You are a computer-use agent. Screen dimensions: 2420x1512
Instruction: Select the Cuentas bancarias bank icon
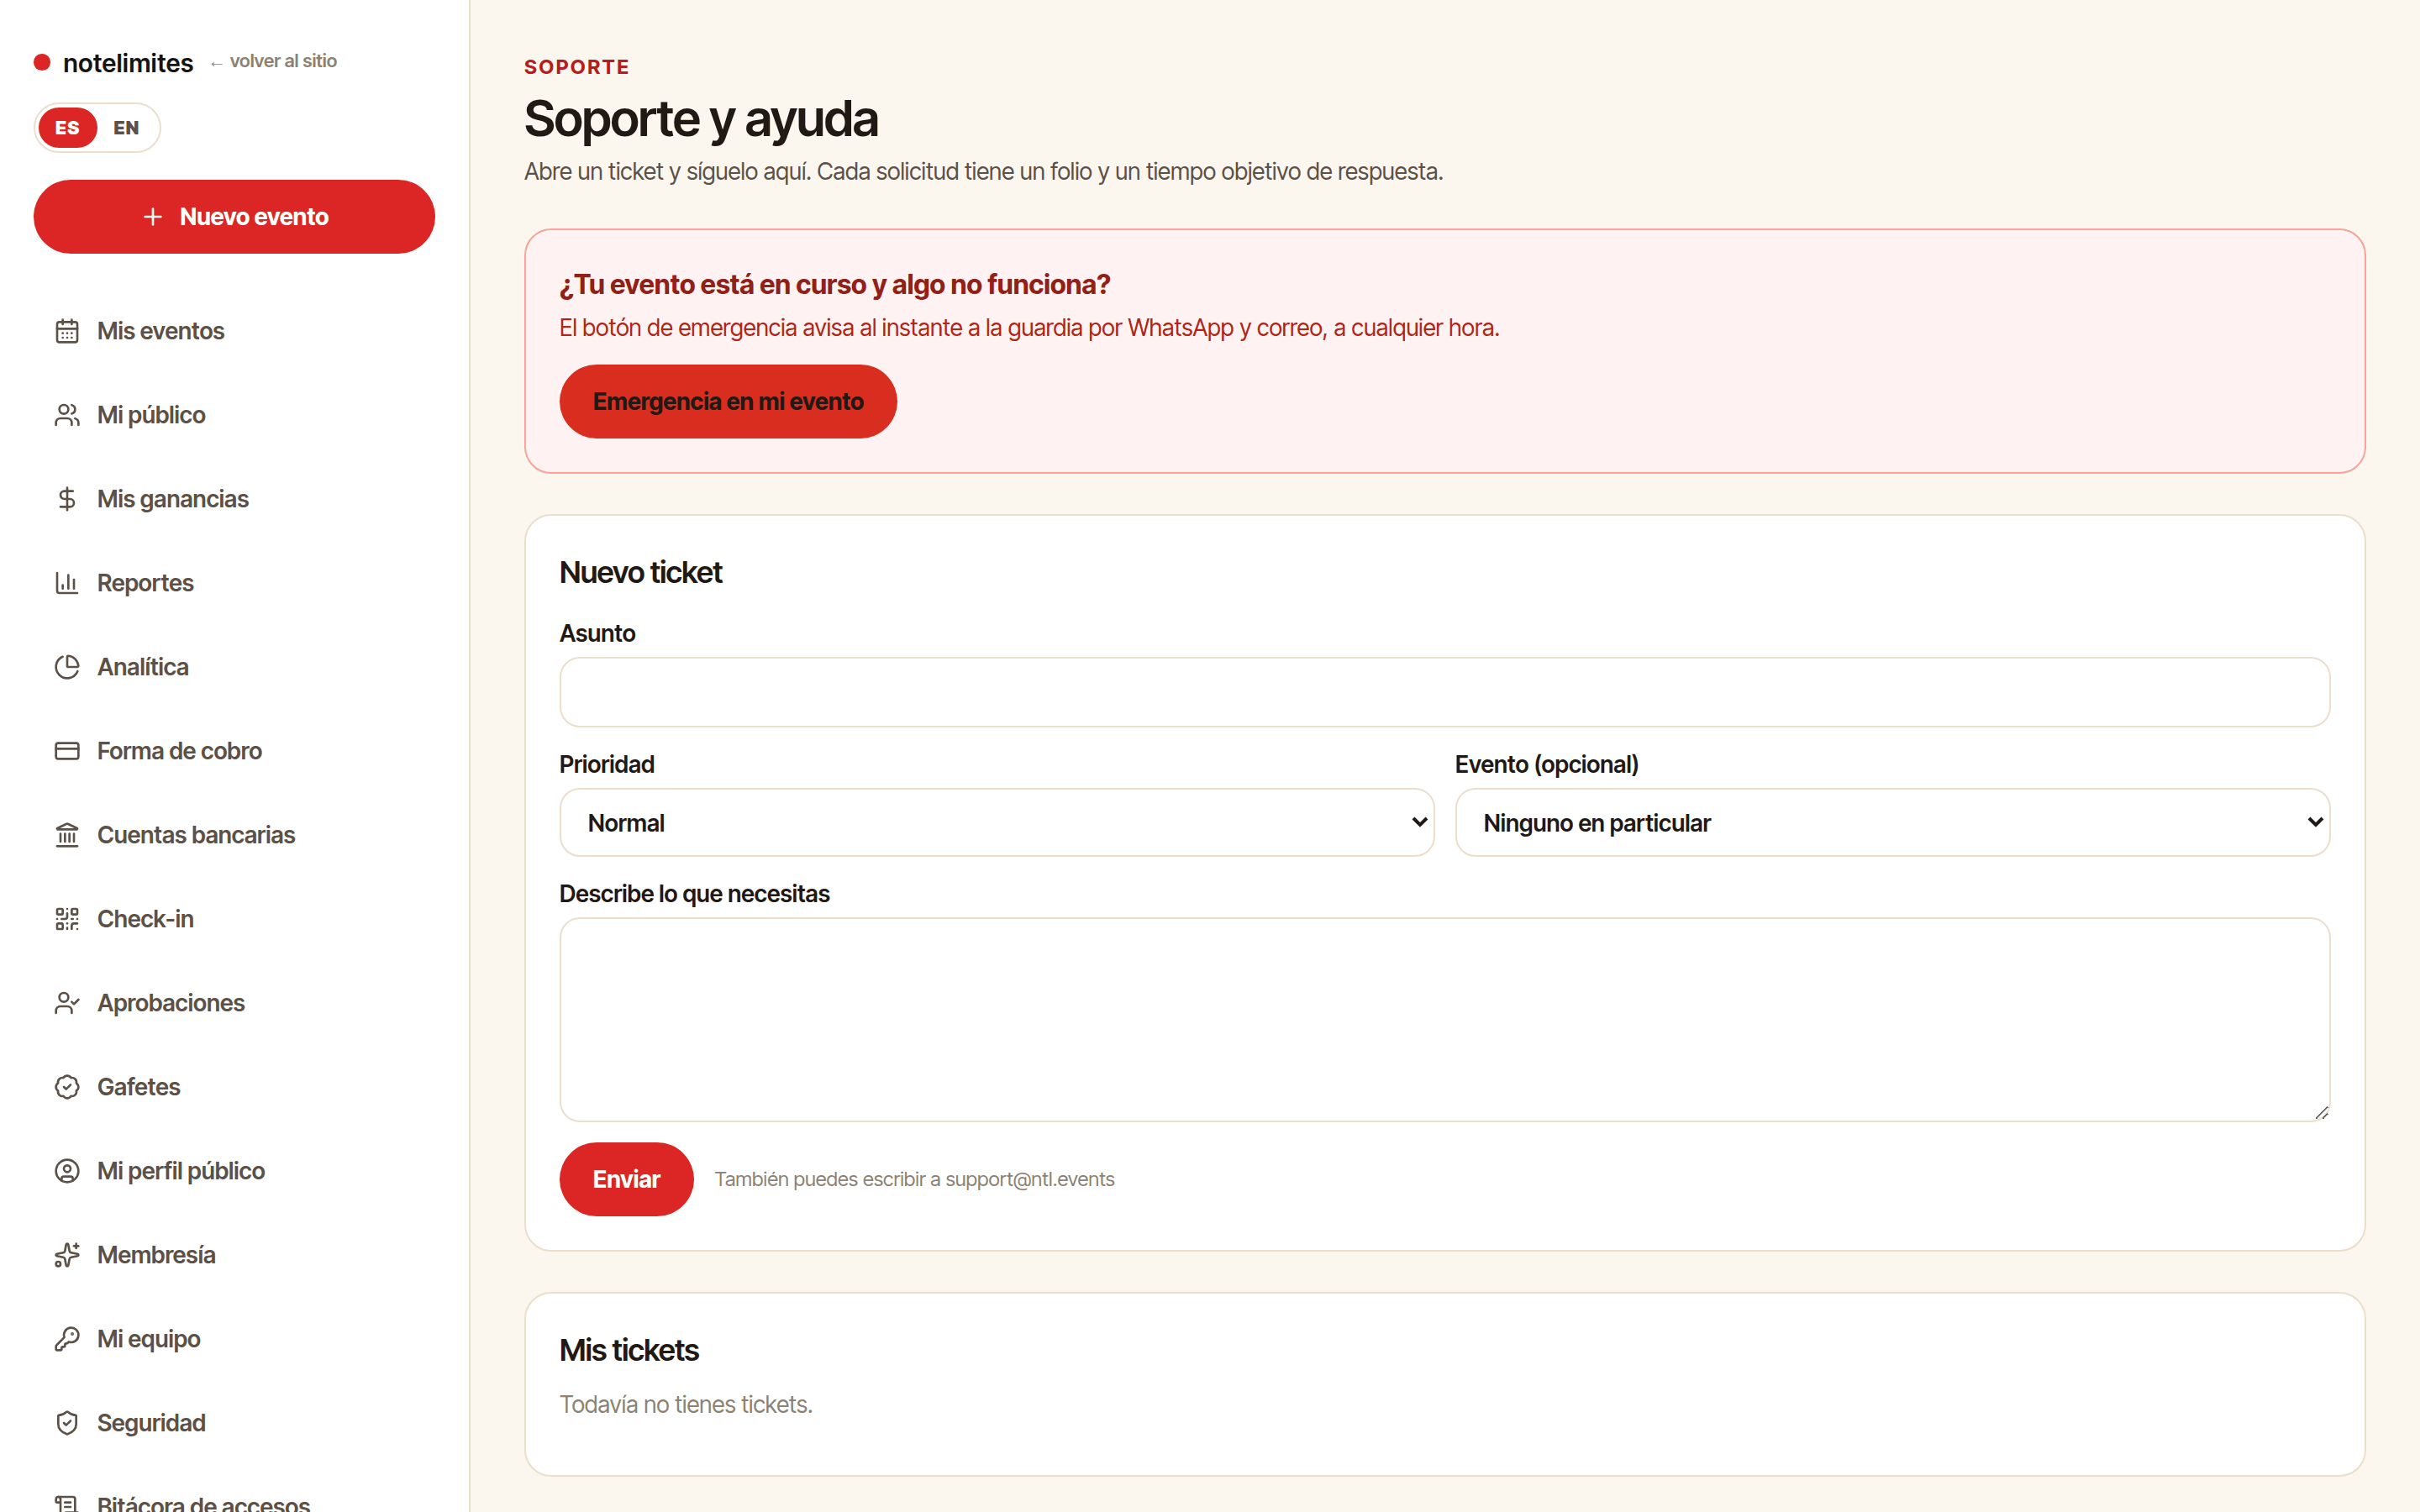(x=67, y=835)
